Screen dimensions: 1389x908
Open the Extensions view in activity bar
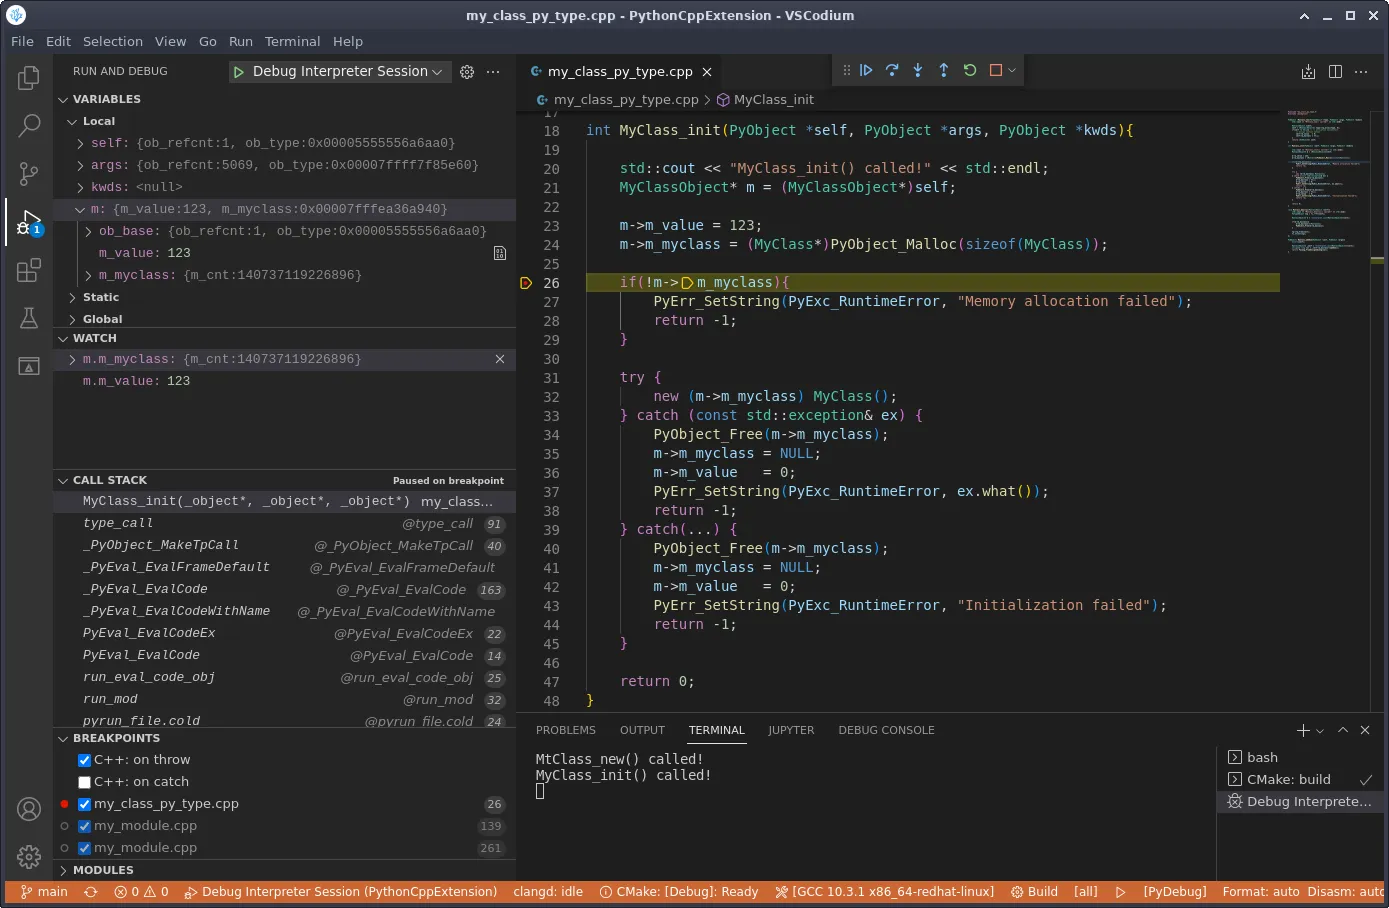click(x=29, y=271)
